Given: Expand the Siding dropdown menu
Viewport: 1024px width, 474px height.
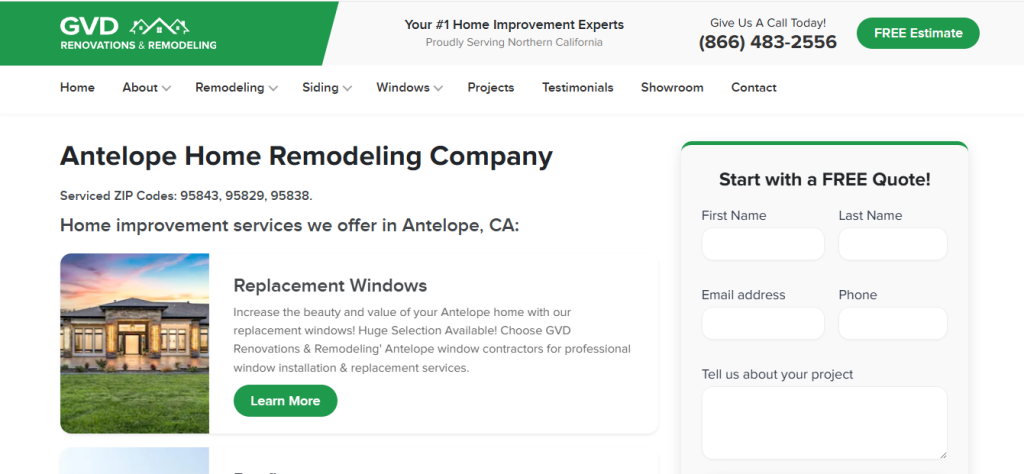Looking at the screenshot, I should 327,88.
